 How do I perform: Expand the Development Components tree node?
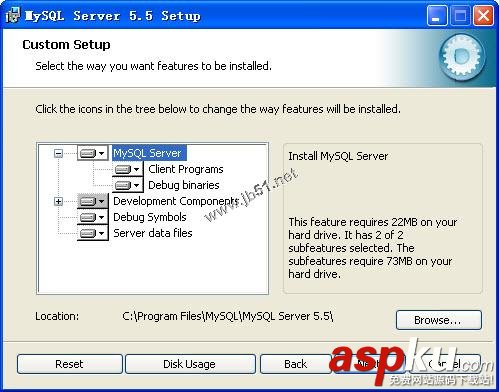pyautogui.click(x=58, y=201)
